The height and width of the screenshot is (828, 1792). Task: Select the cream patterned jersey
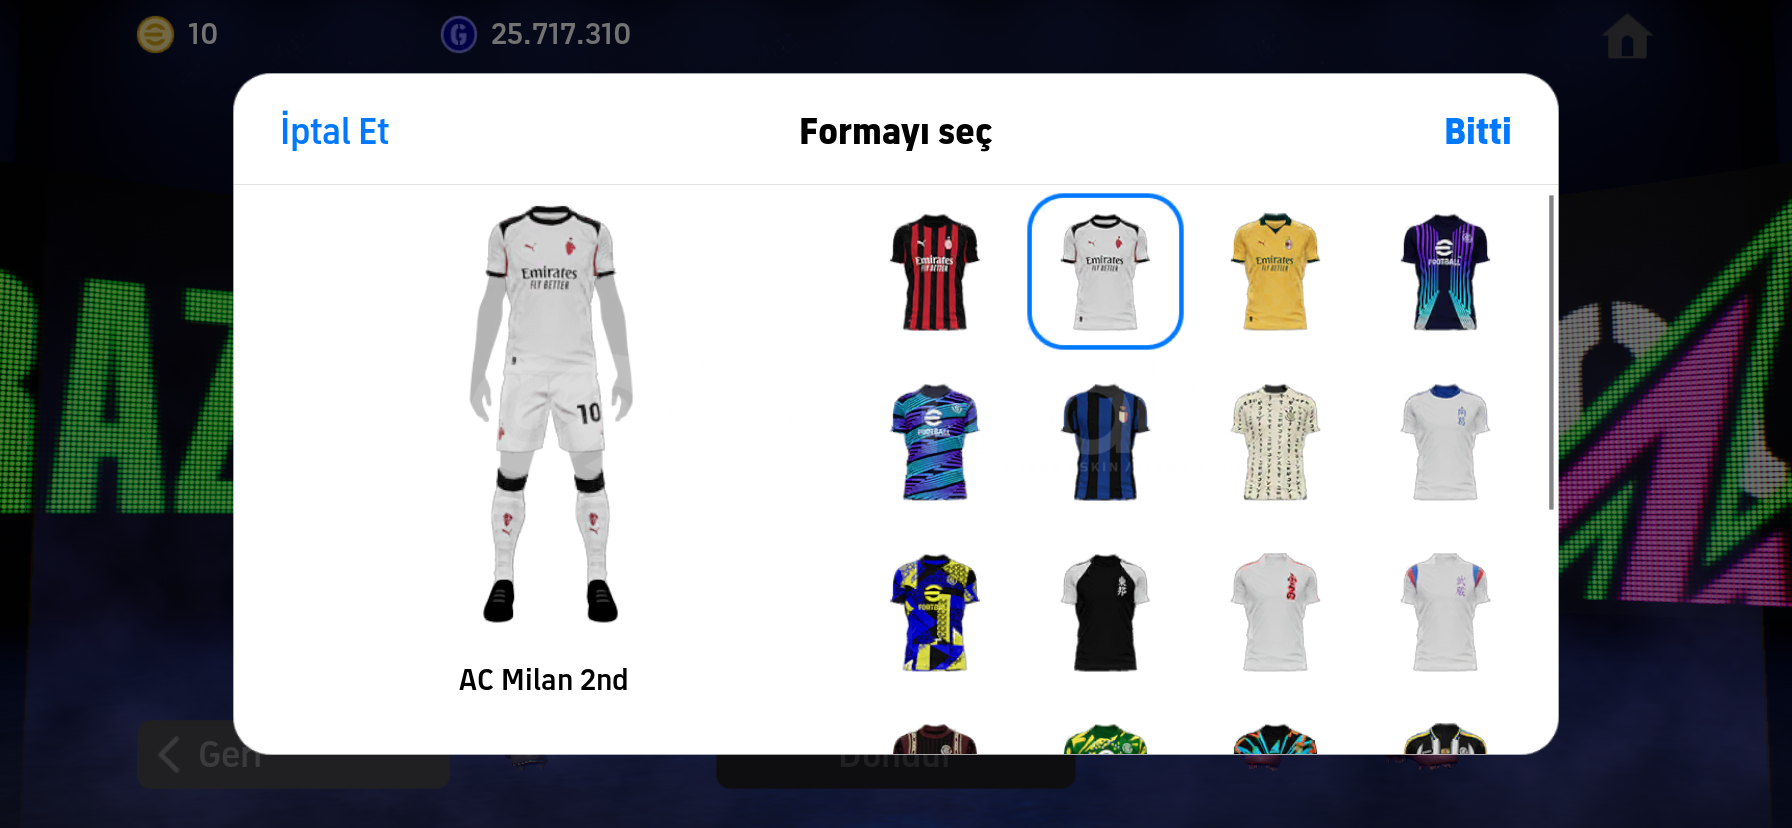click(x=1275, y=442)
